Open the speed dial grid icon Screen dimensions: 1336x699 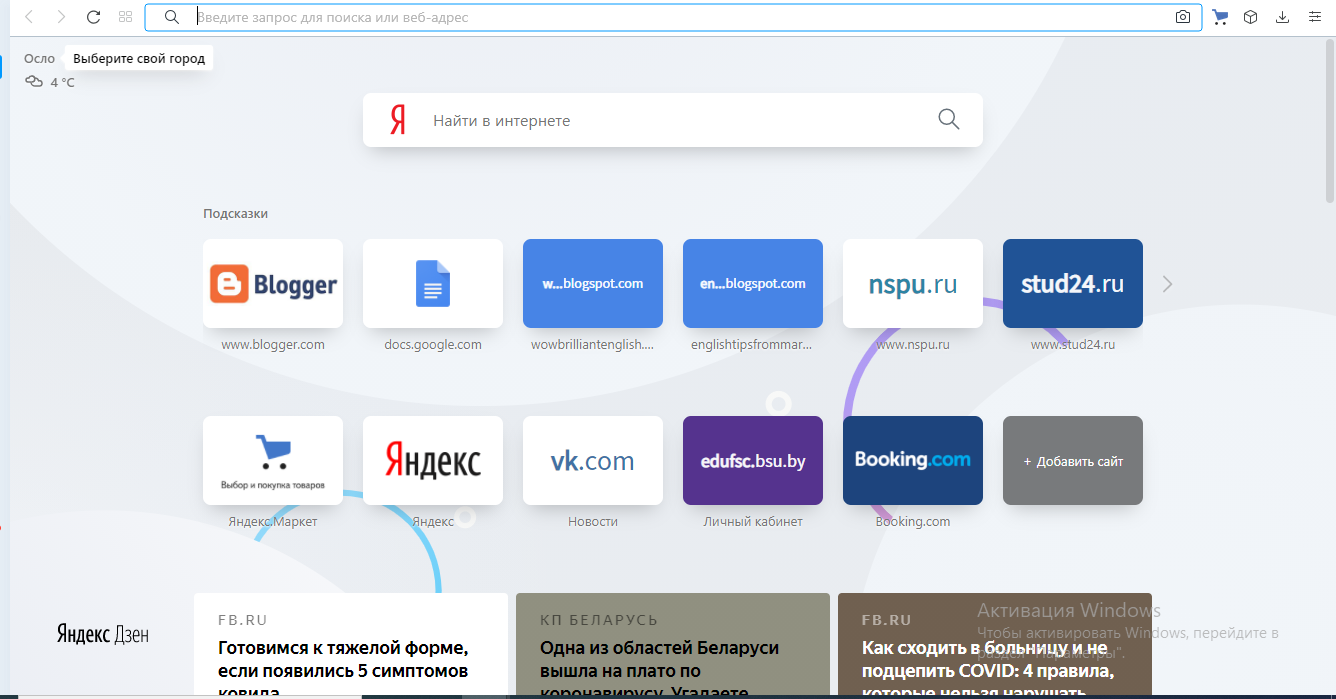point(125,17)
